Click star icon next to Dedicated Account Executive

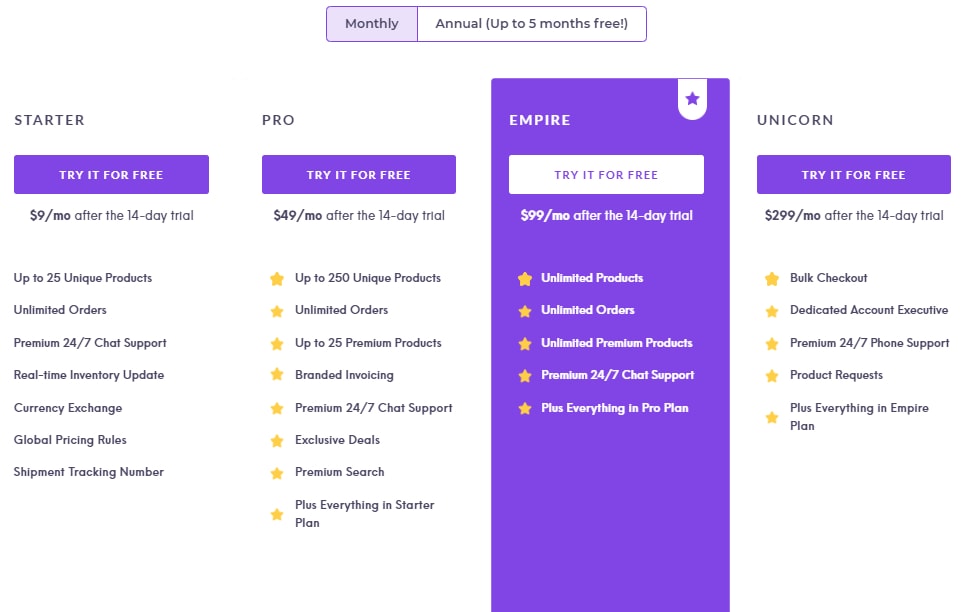[772, 311]
